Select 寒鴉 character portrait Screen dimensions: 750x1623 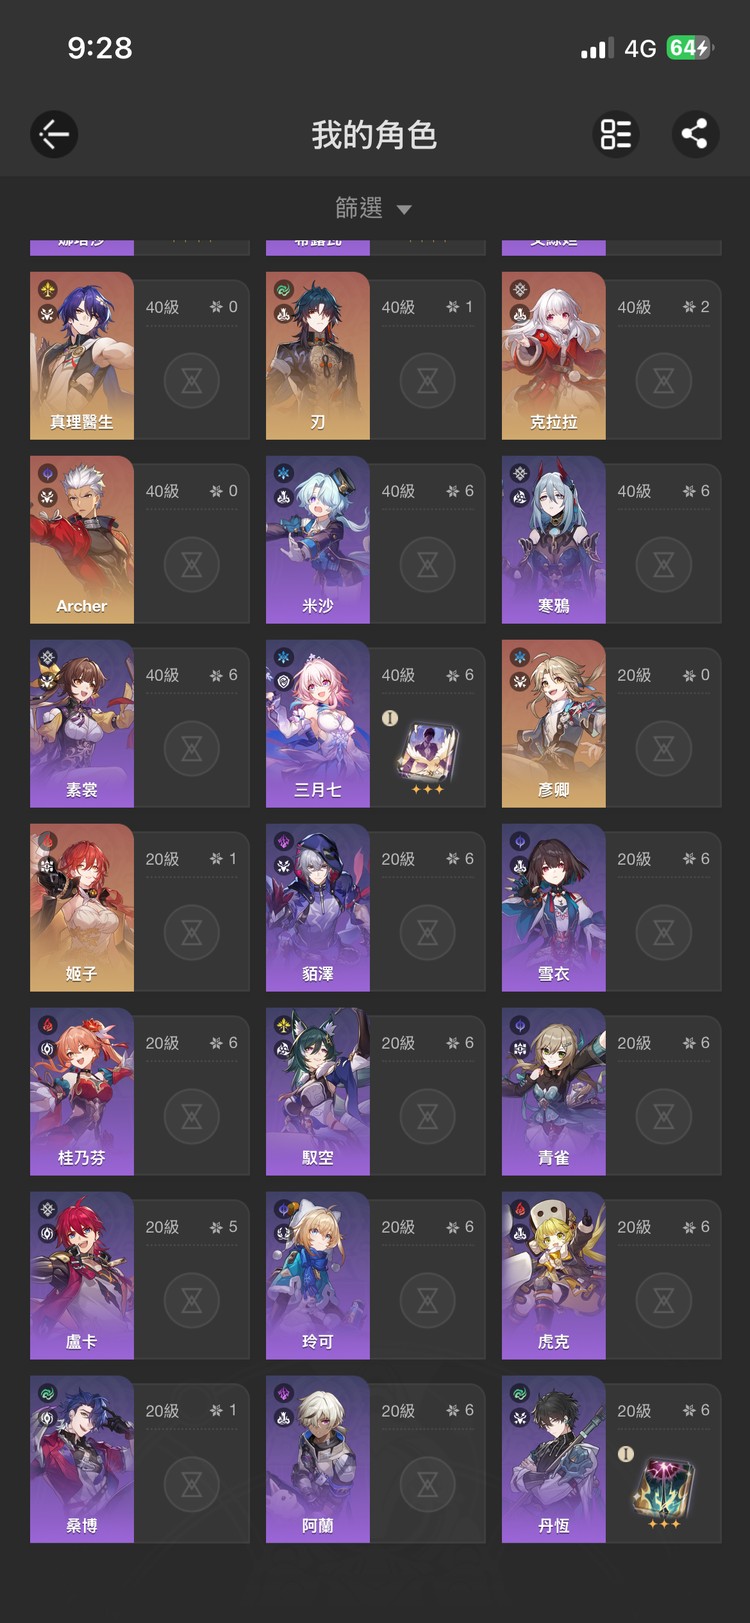(554, 540)
